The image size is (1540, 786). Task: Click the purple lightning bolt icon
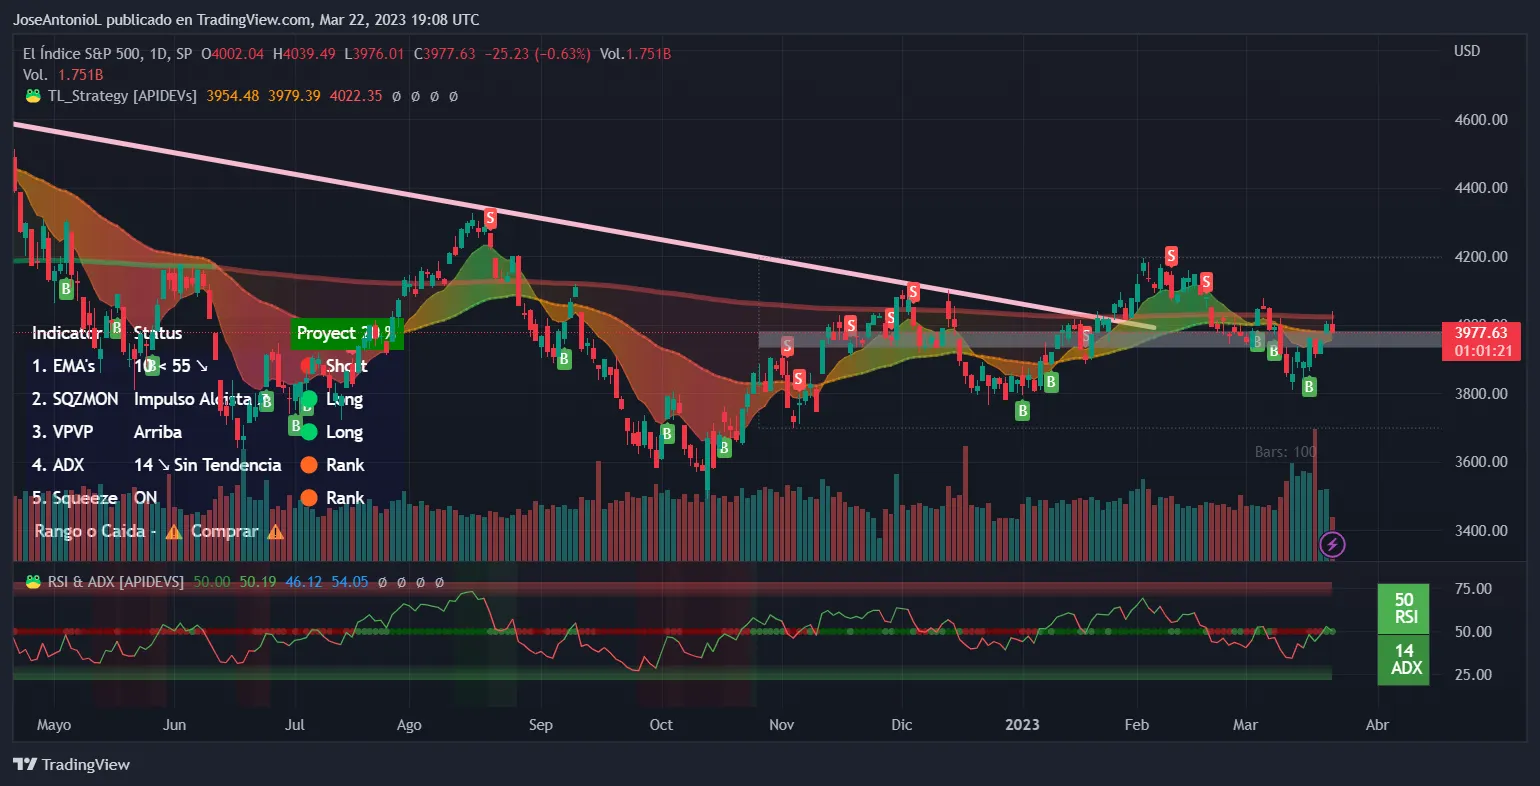tap(1332, 544)
